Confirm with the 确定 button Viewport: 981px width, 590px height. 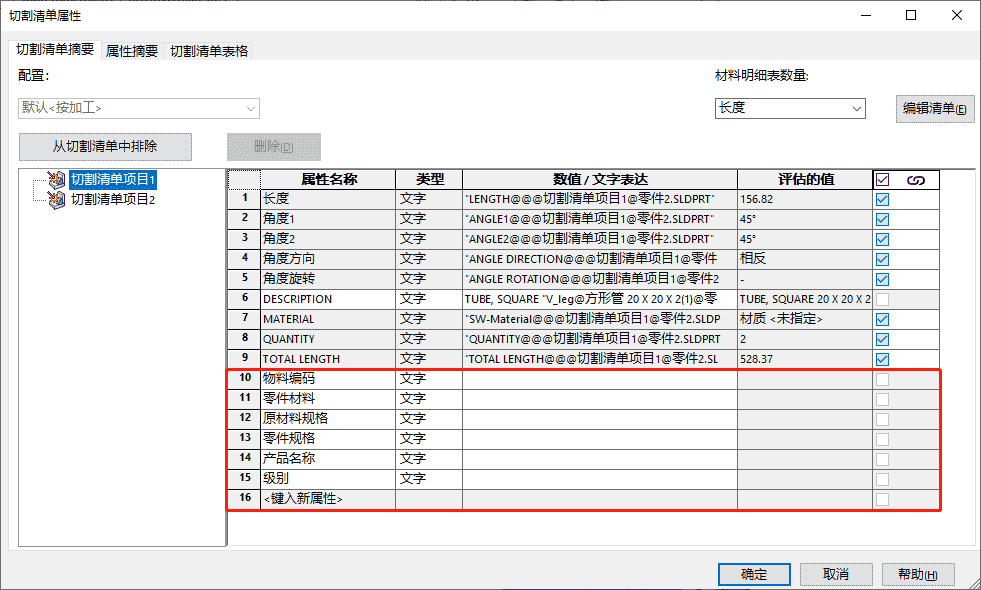click(754, 574)
